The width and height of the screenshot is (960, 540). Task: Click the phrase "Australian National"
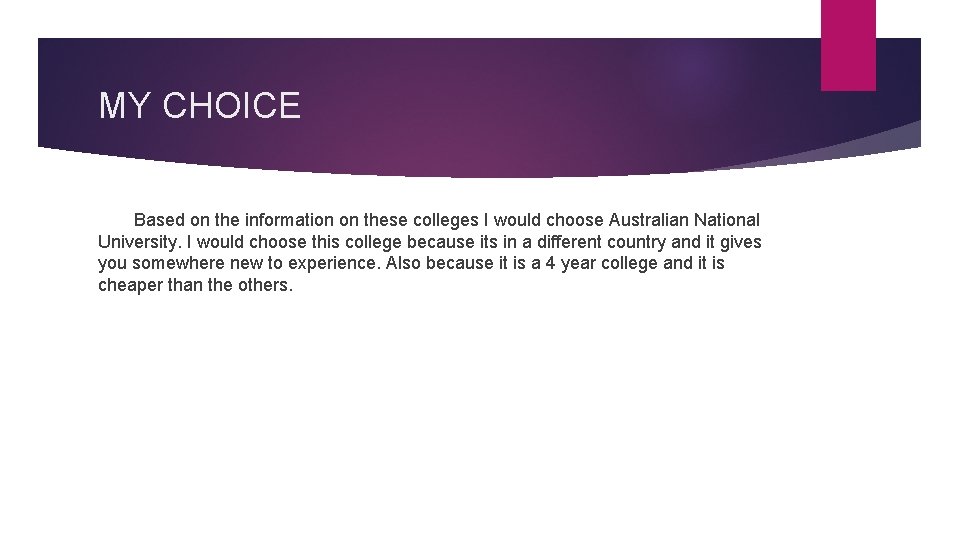coord(684,220)
